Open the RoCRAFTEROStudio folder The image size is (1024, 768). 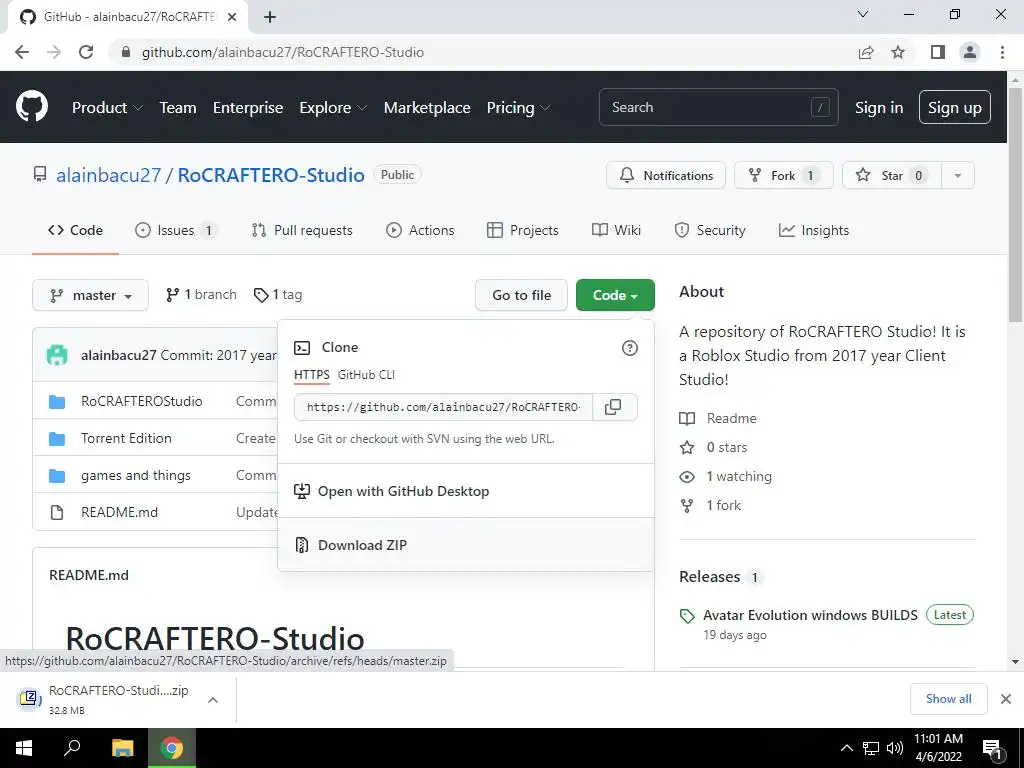click(141, 401)
